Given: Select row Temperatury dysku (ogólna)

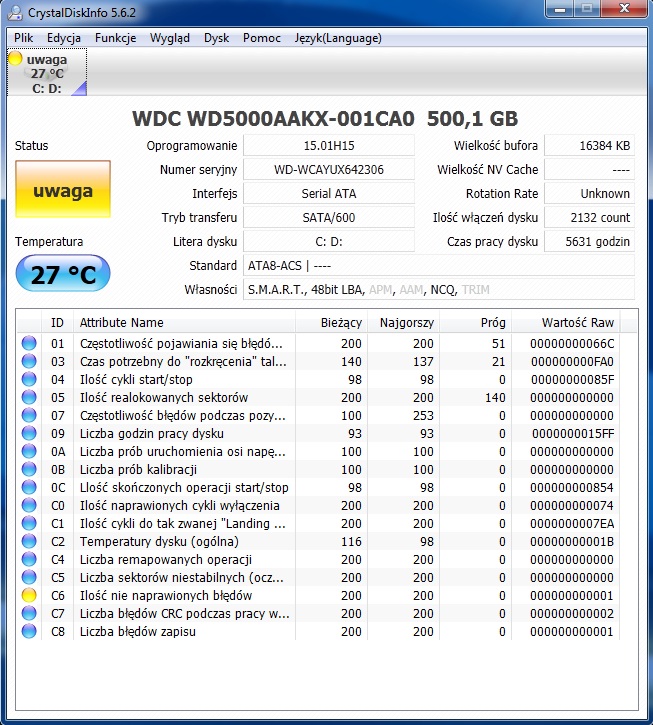Looking at the screenshot, I should click(x=319, y=541).
